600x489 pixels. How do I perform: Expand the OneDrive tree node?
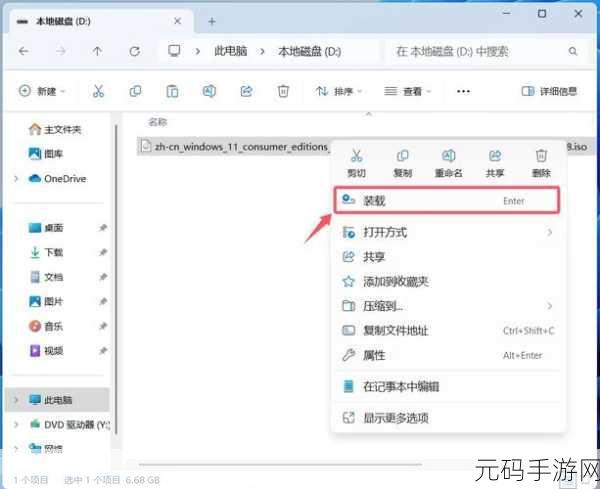tap(16, 179)
